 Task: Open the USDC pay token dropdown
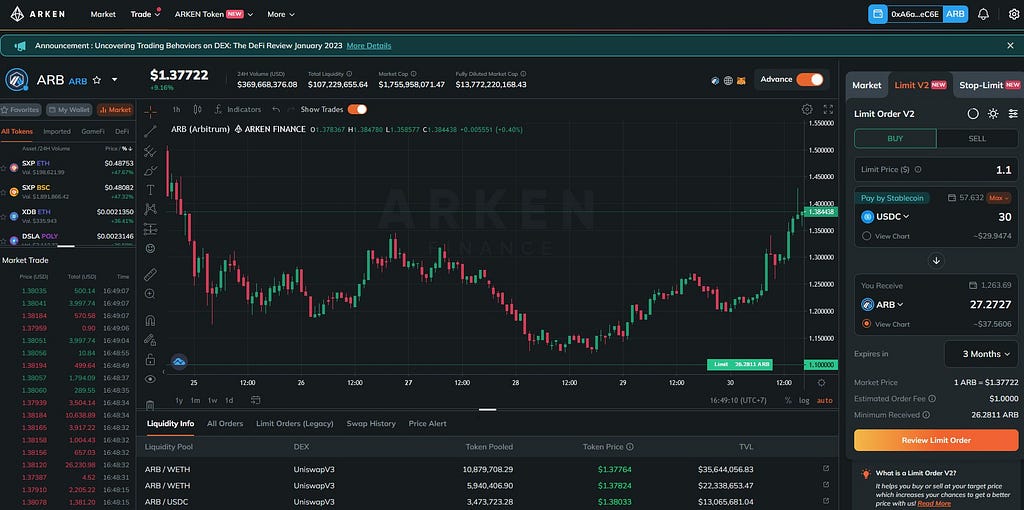(886, 217)
